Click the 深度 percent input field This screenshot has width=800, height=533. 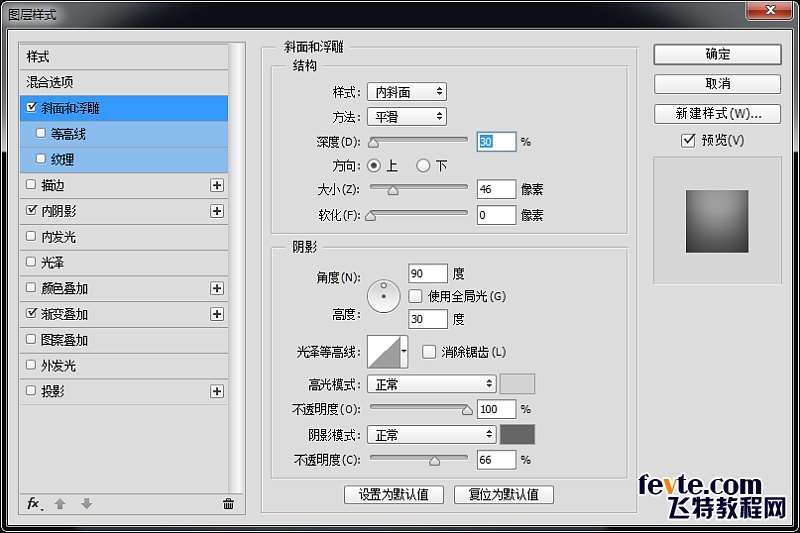coord(496,141)
